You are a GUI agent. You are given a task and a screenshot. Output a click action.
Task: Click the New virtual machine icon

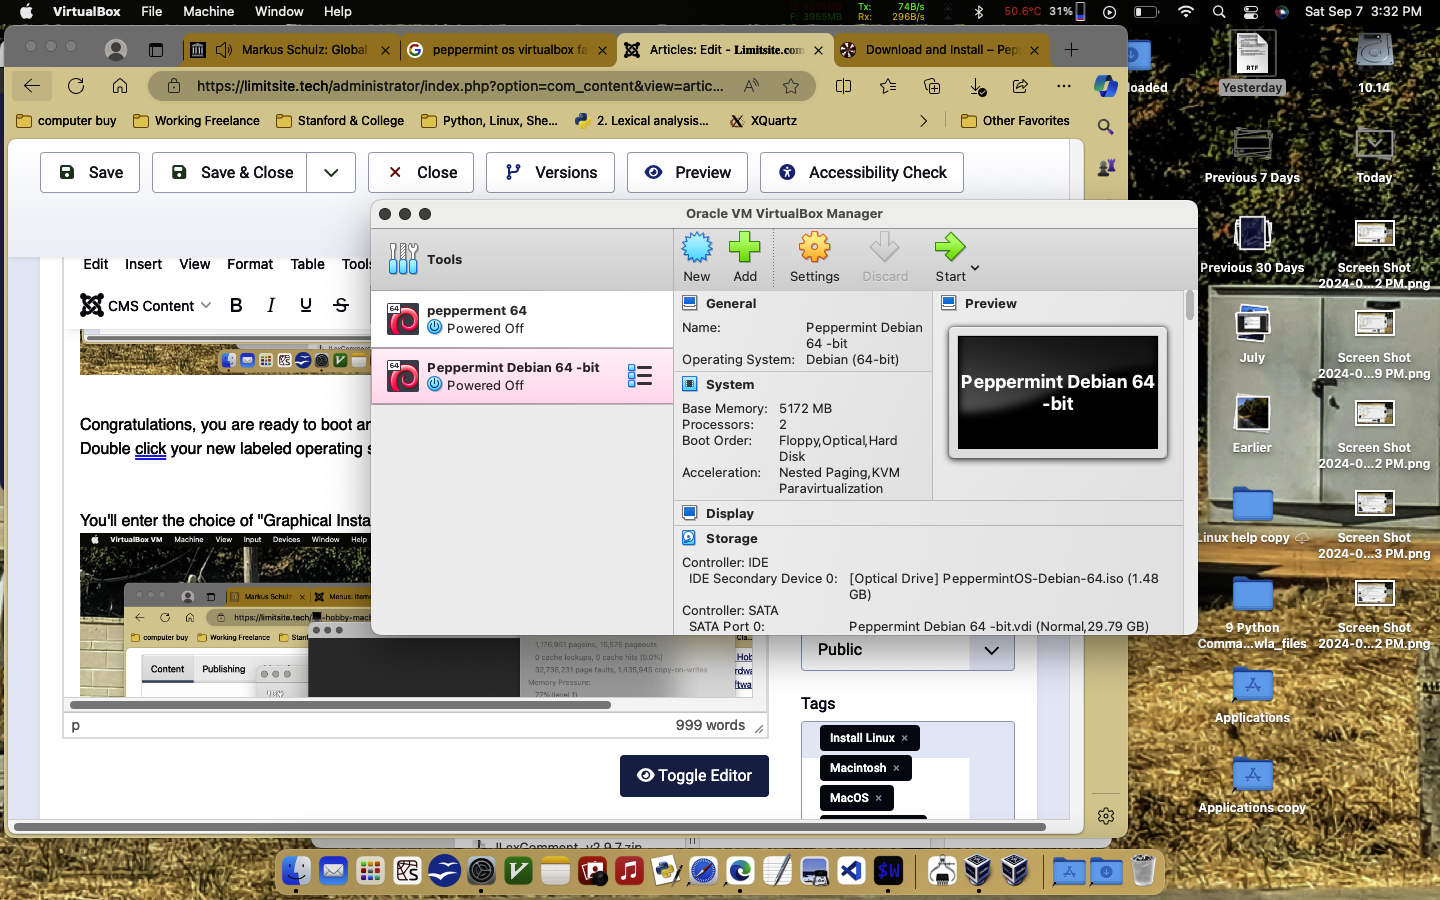point(697,248)
